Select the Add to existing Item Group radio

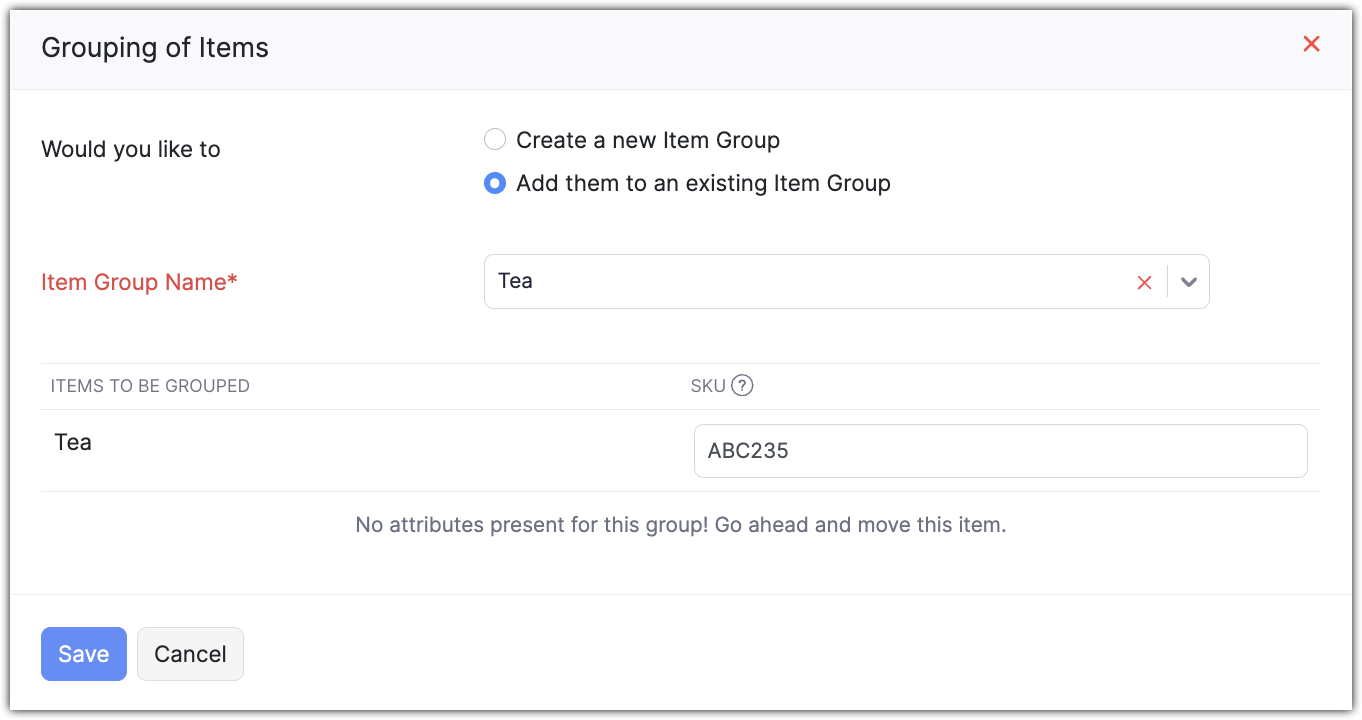pyautogui.click(x=495, y=184)
